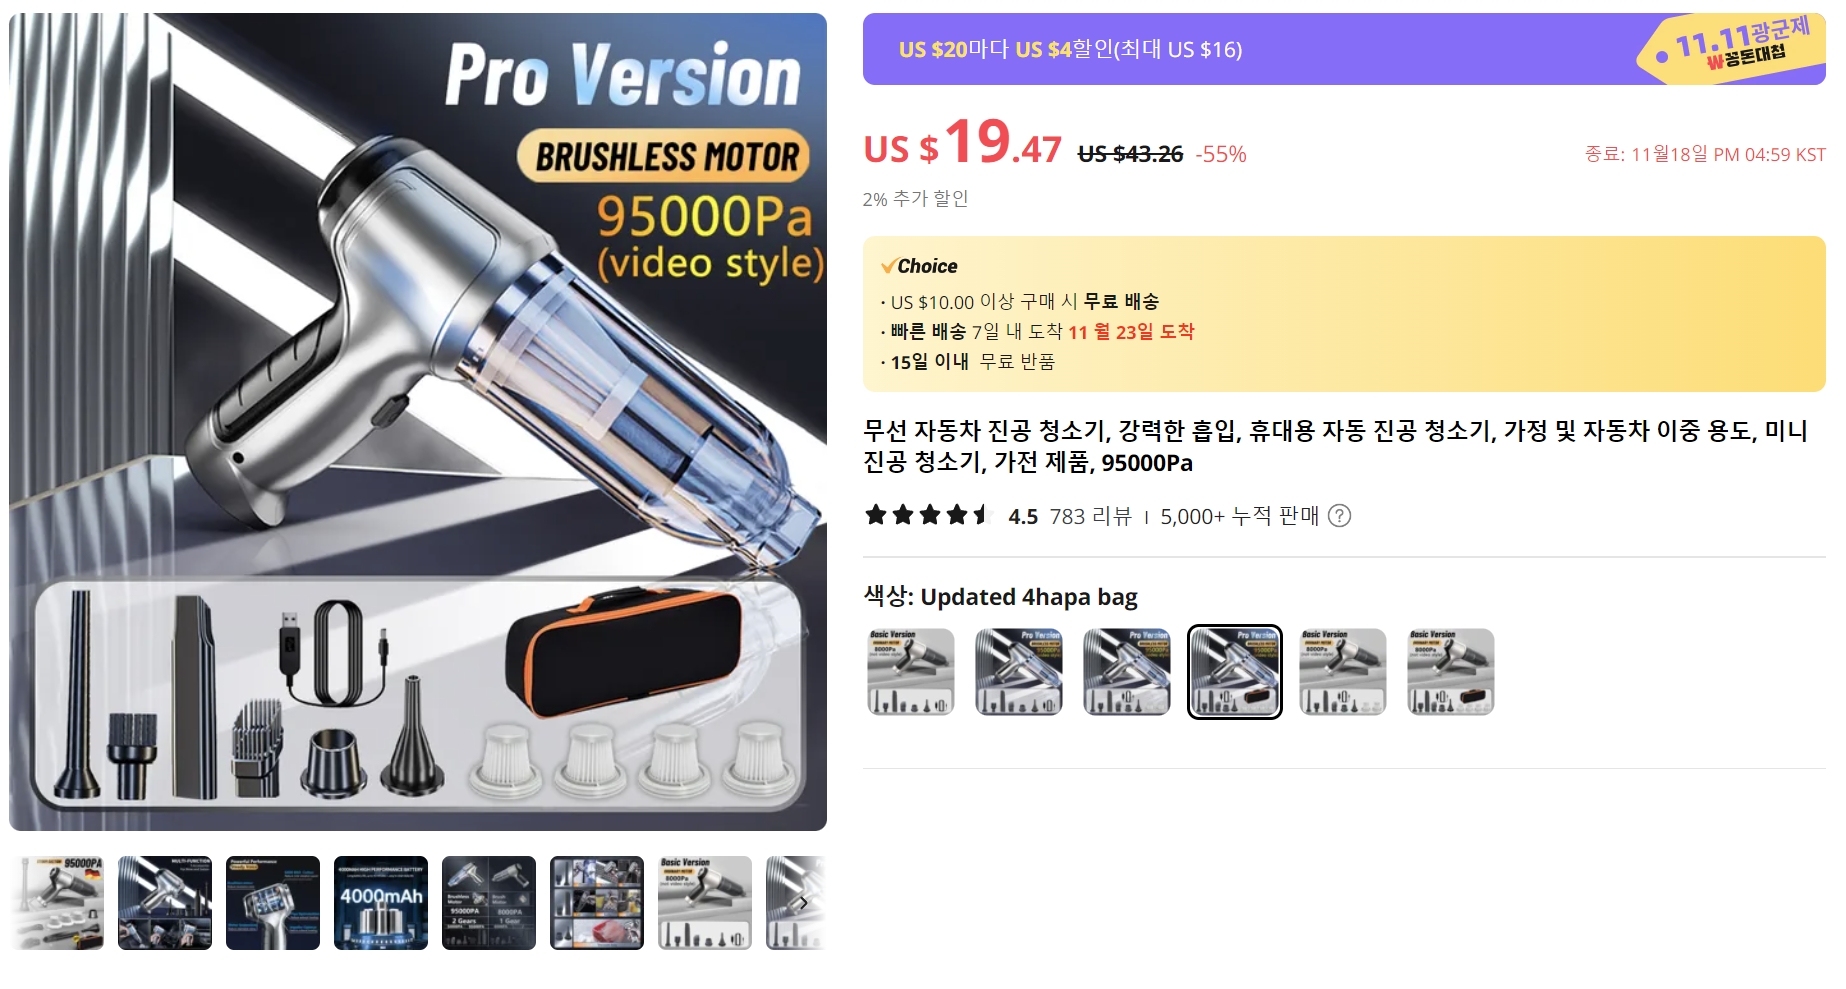Open the help icon beside cumulative sales
This screenshot has height=989, width=1846.
coord(1339,516)
